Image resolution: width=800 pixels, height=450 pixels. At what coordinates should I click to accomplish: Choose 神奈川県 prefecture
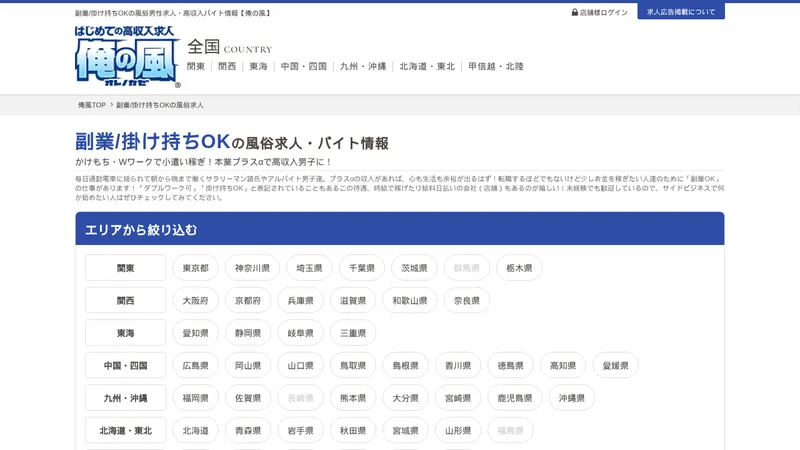coord(252,268)
